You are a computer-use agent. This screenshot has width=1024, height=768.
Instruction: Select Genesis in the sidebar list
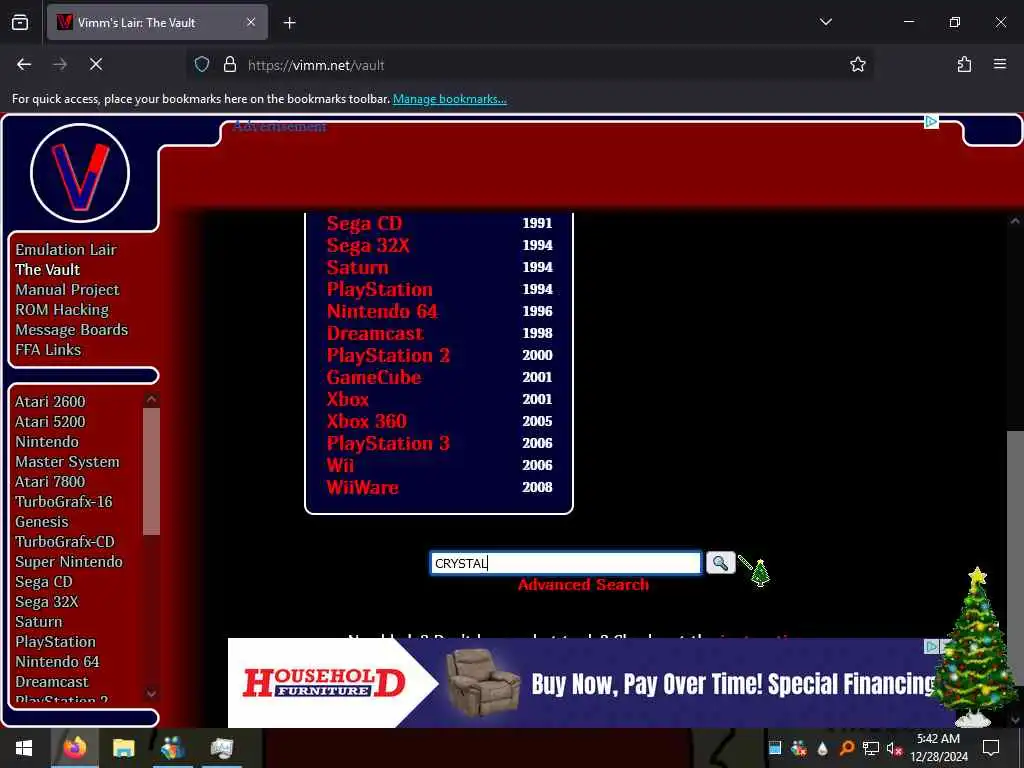tap(42, 522)
